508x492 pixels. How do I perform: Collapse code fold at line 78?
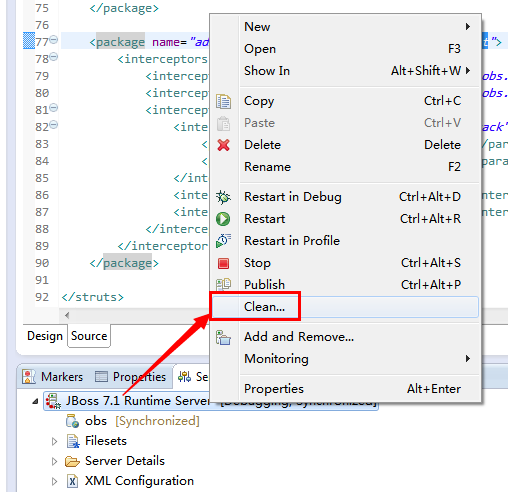(54, 56)
